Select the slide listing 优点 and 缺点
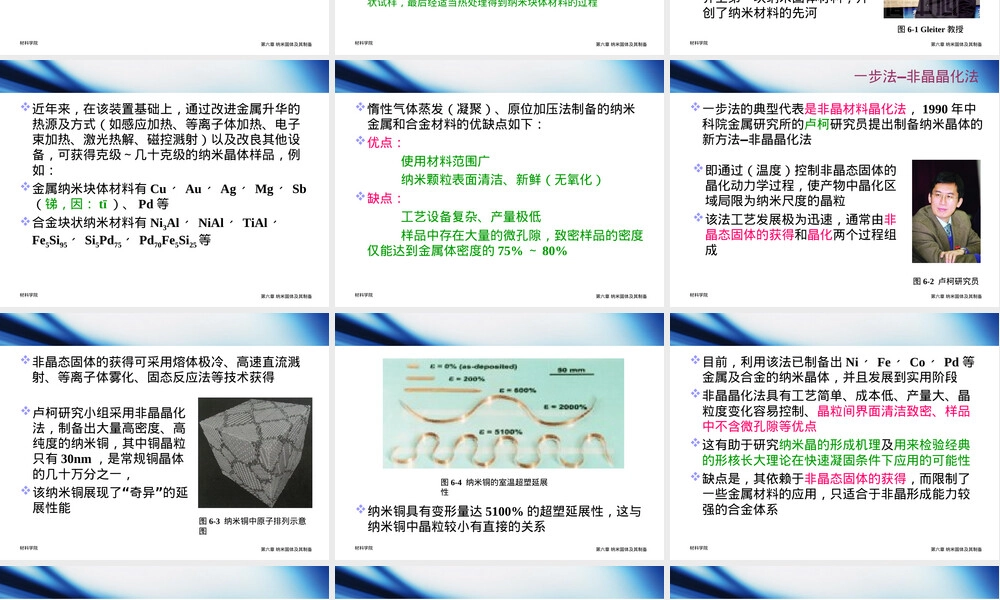 [x=499, y=184]
